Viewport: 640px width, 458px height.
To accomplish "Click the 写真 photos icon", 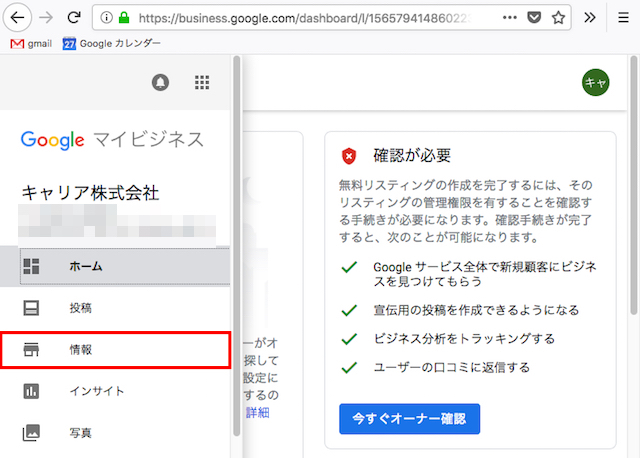I will [x=31, y=433].
